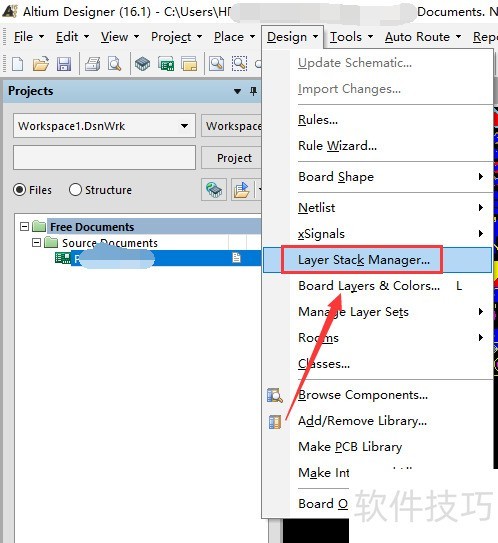498x543 pixels.
Task: Click the Zoom selected area icon
Action: (x=239, y=64)
